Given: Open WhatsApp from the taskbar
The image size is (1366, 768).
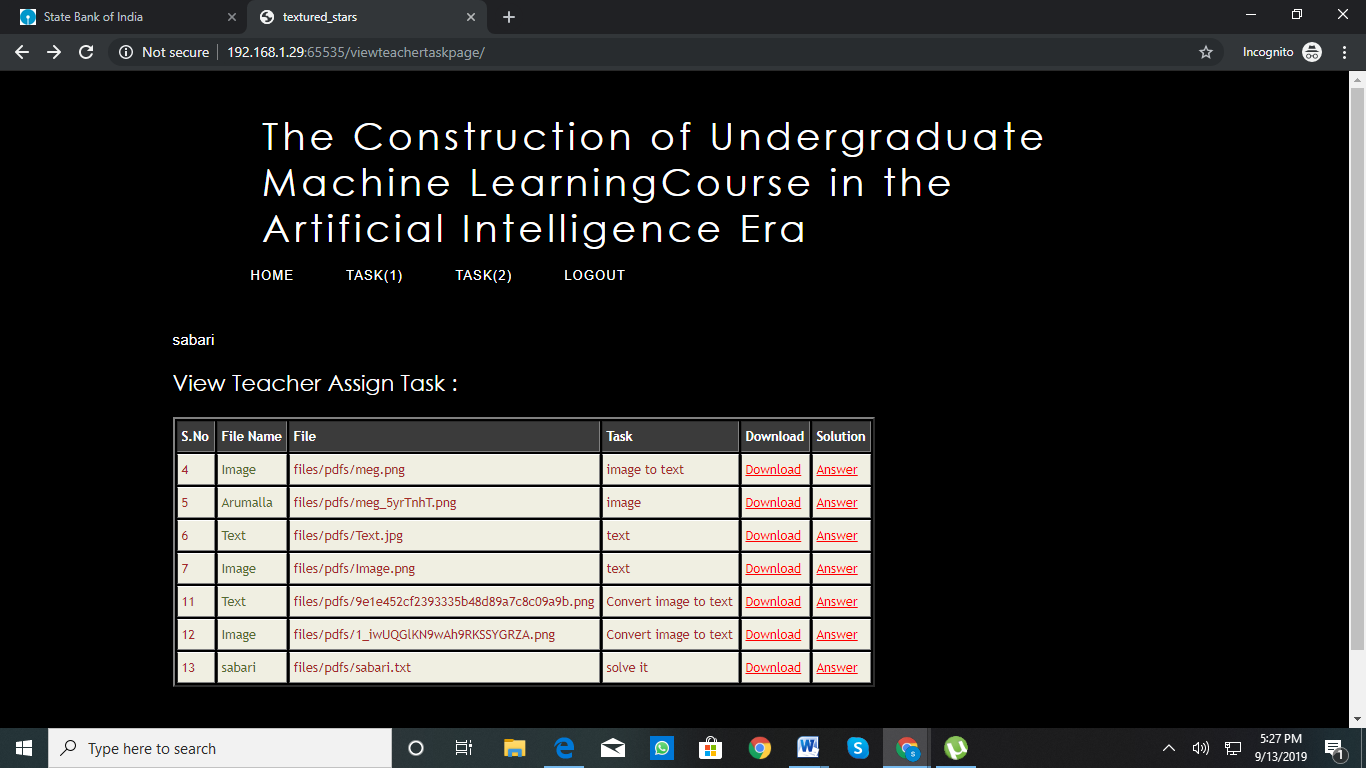Looking at the screenshot, I should point(661,748).
